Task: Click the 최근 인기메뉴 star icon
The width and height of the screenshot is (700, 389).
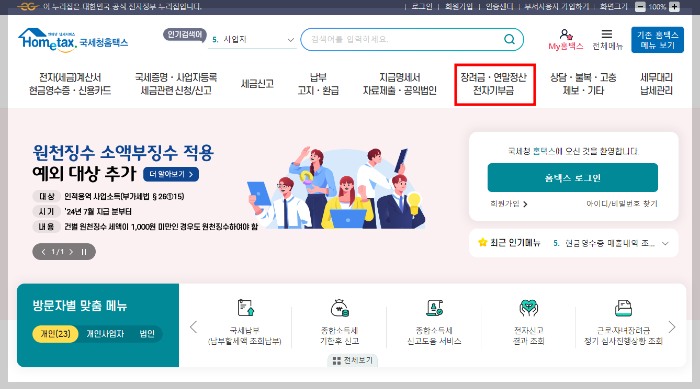Action: click(x=482, y=243)
